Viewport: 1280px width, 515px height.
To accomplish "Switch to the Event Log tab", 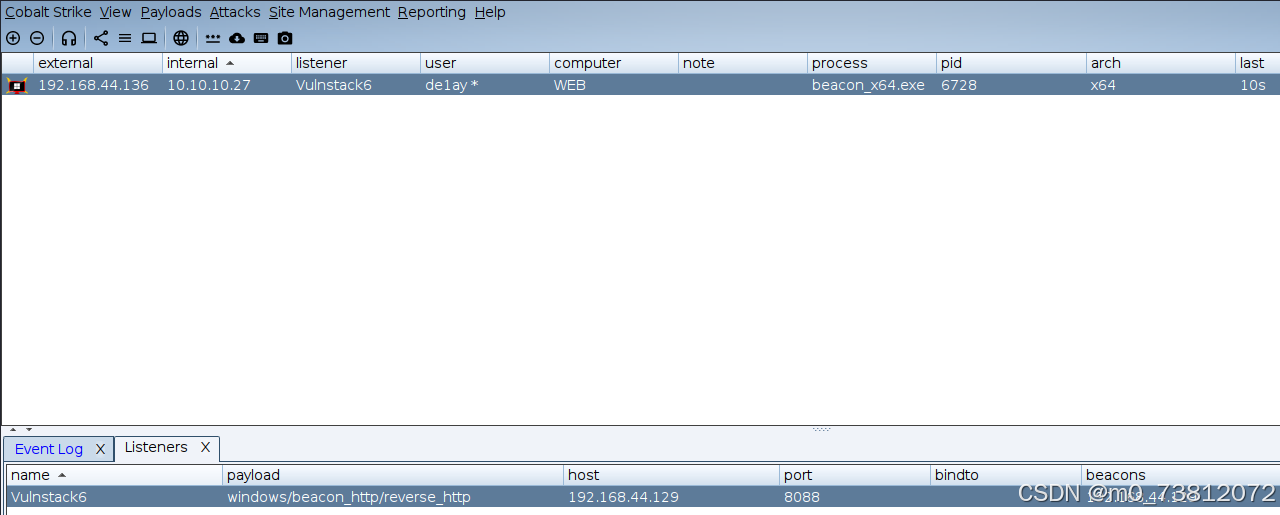I will (x=49, y=449).
